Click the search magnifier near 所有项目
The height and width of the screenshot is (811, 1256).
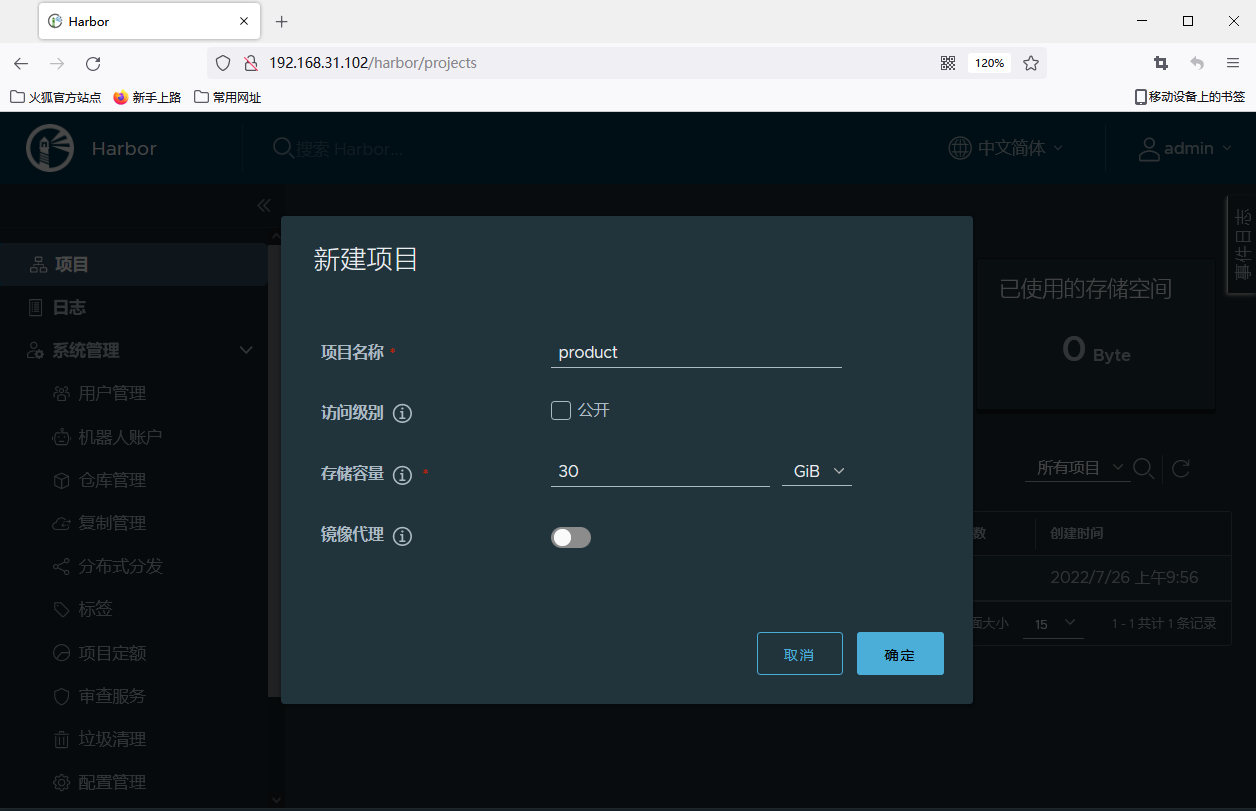point(1144,468)
